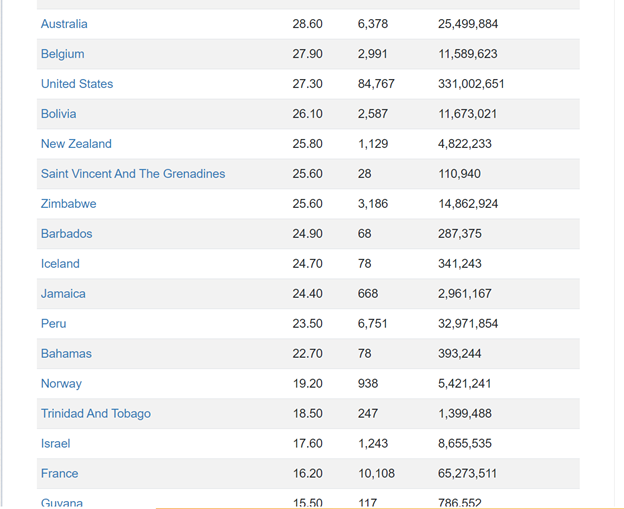
Task: Click Zimbabwe's count 3,186
Action: click(373, 204)
